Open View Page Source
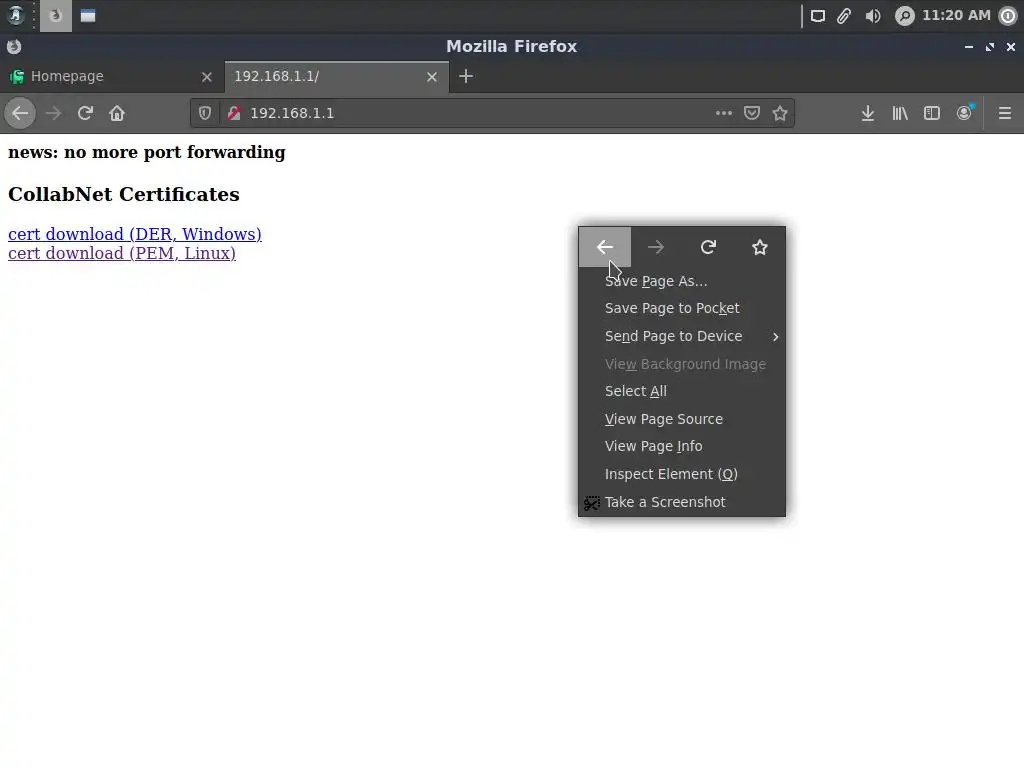 [682, 419]
